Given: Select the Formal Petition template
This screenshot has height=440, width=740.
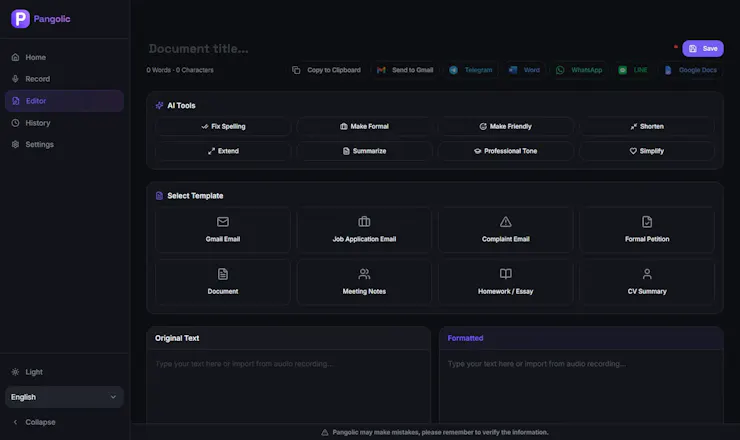Looking at the screenshot, I should point(647,230).
